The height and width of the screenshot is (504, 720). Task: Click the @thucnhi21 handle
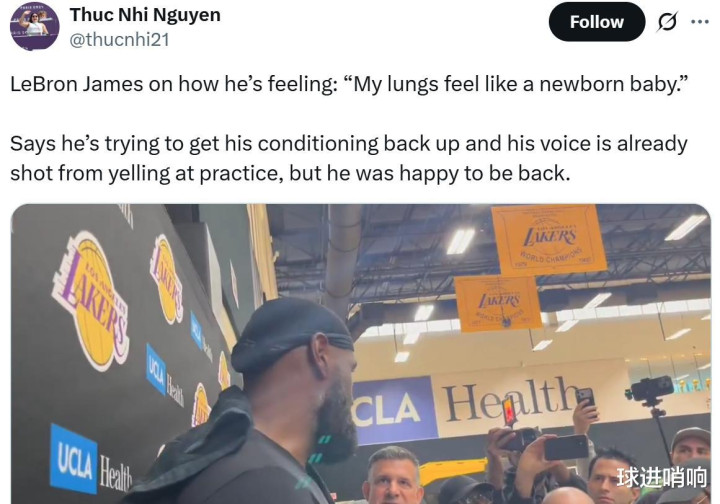119,39
